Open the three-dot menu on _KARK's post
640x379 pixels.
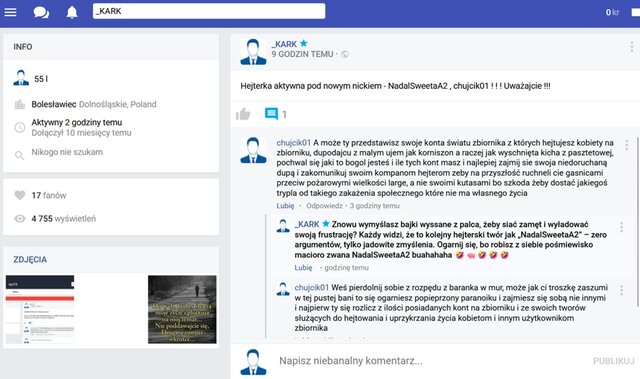(x=631, y=47)
